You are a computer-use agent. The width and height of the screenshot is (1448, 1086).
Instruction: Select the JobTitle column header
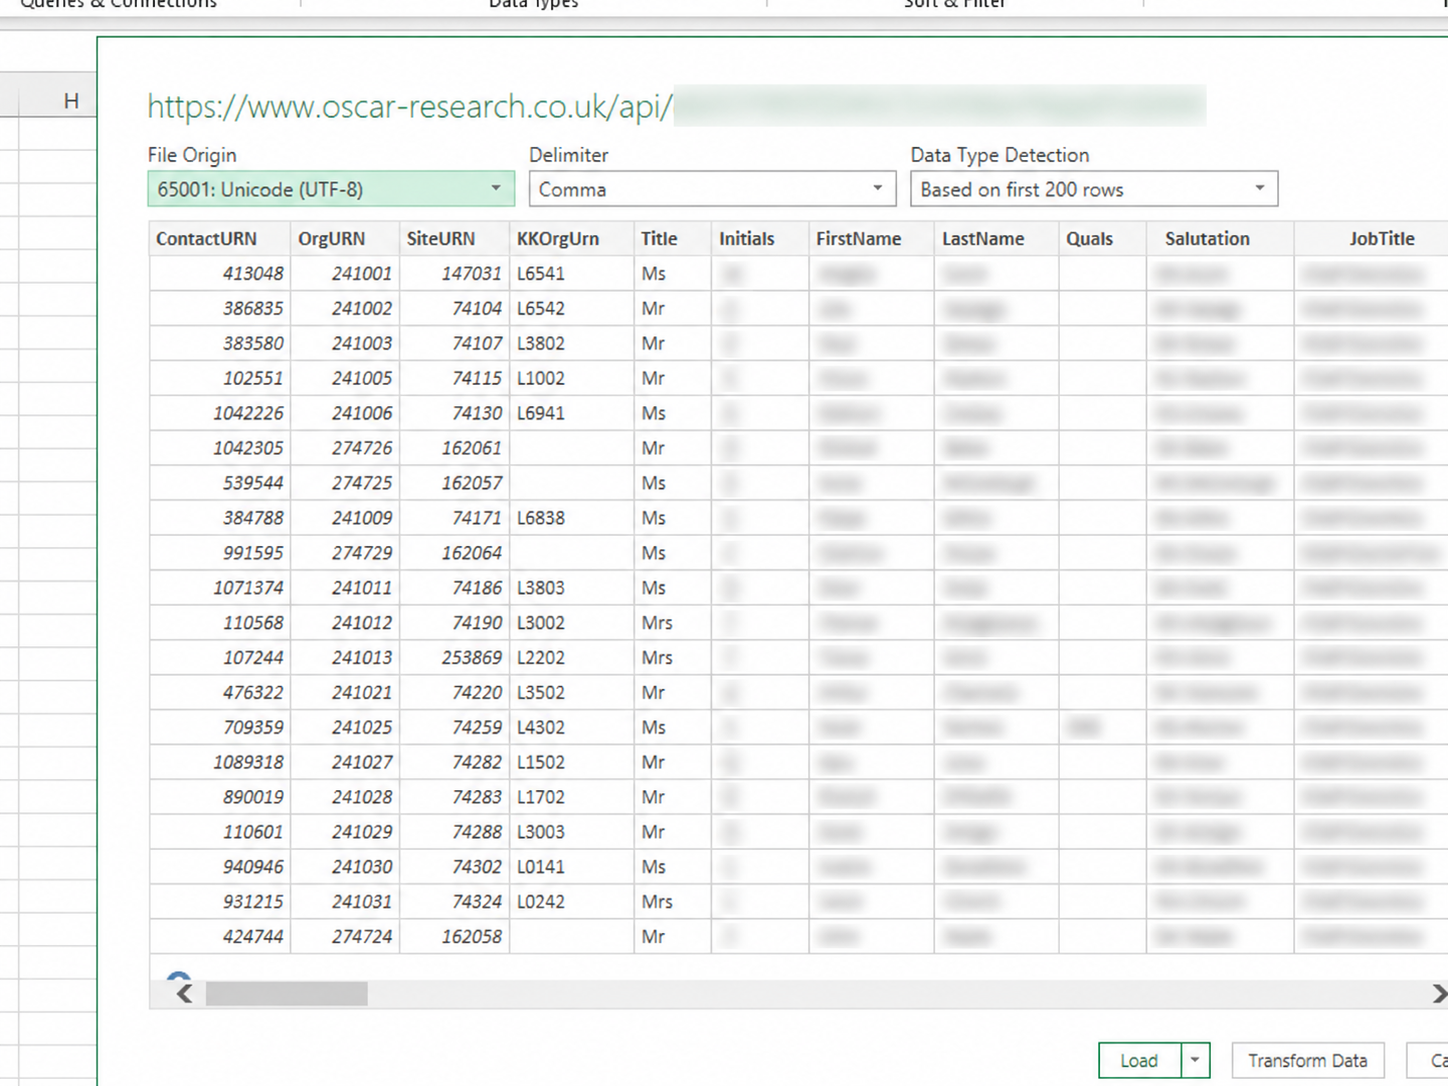point(1371,239)
